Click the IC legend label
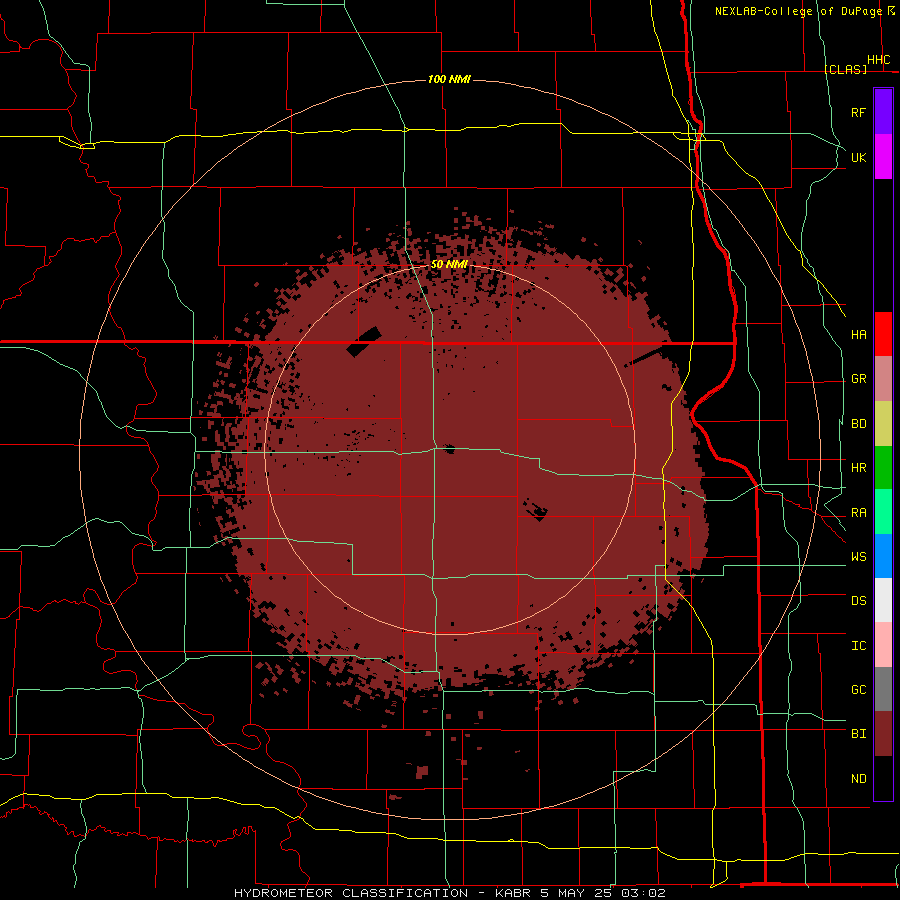The image size is (900, 900). (x=859, y=646)
